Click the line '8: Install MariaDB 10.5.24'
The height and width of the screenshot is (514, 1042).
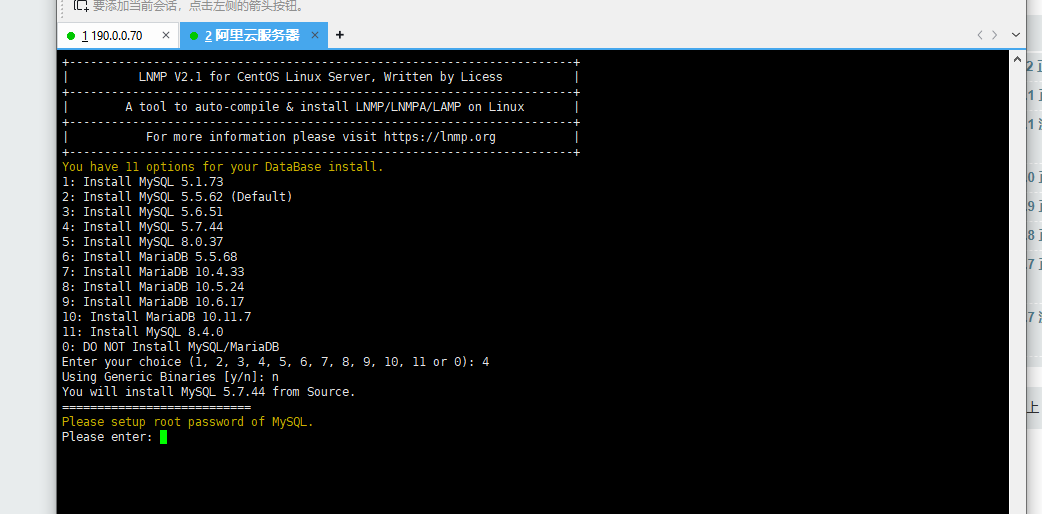[x=154, y=287]
